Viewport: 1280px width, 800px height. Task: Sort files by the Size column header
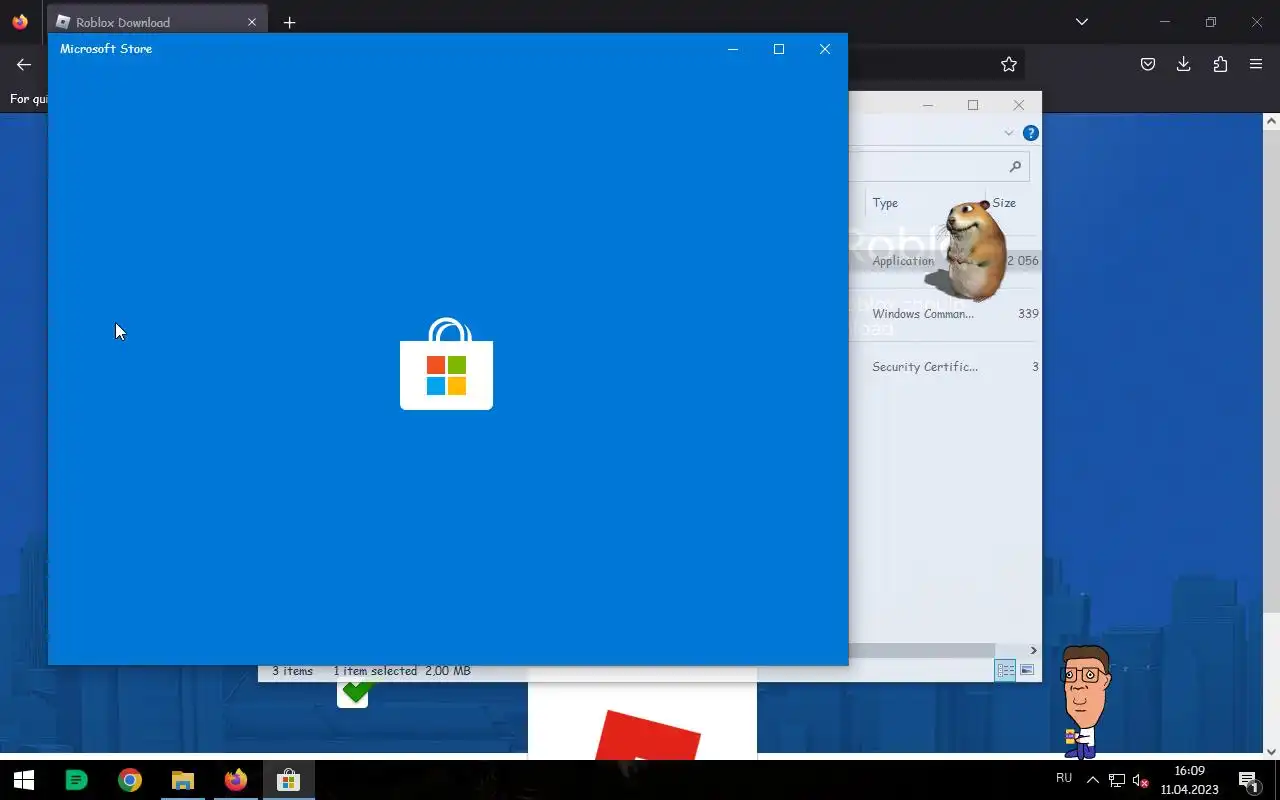pos(1004,203)
